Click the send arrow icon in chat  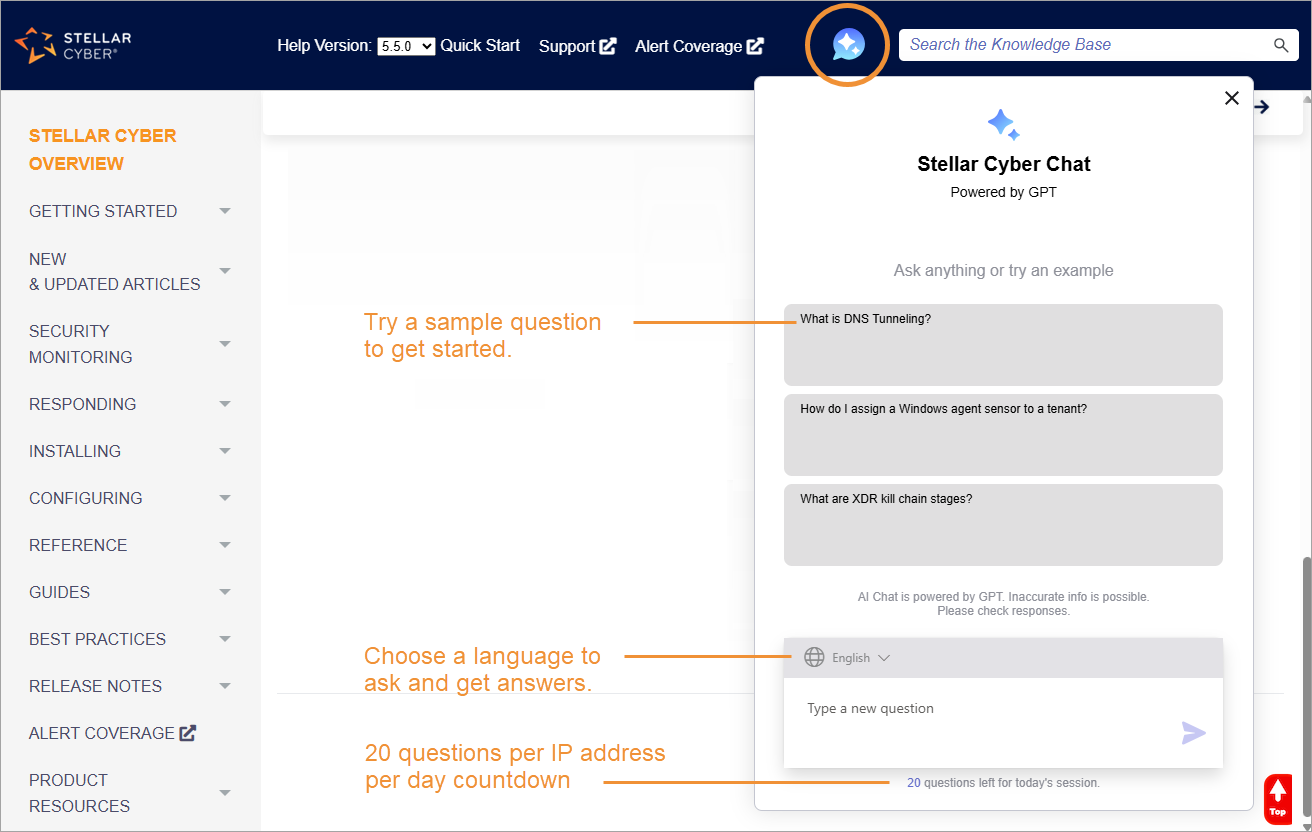click(1193, 733)
